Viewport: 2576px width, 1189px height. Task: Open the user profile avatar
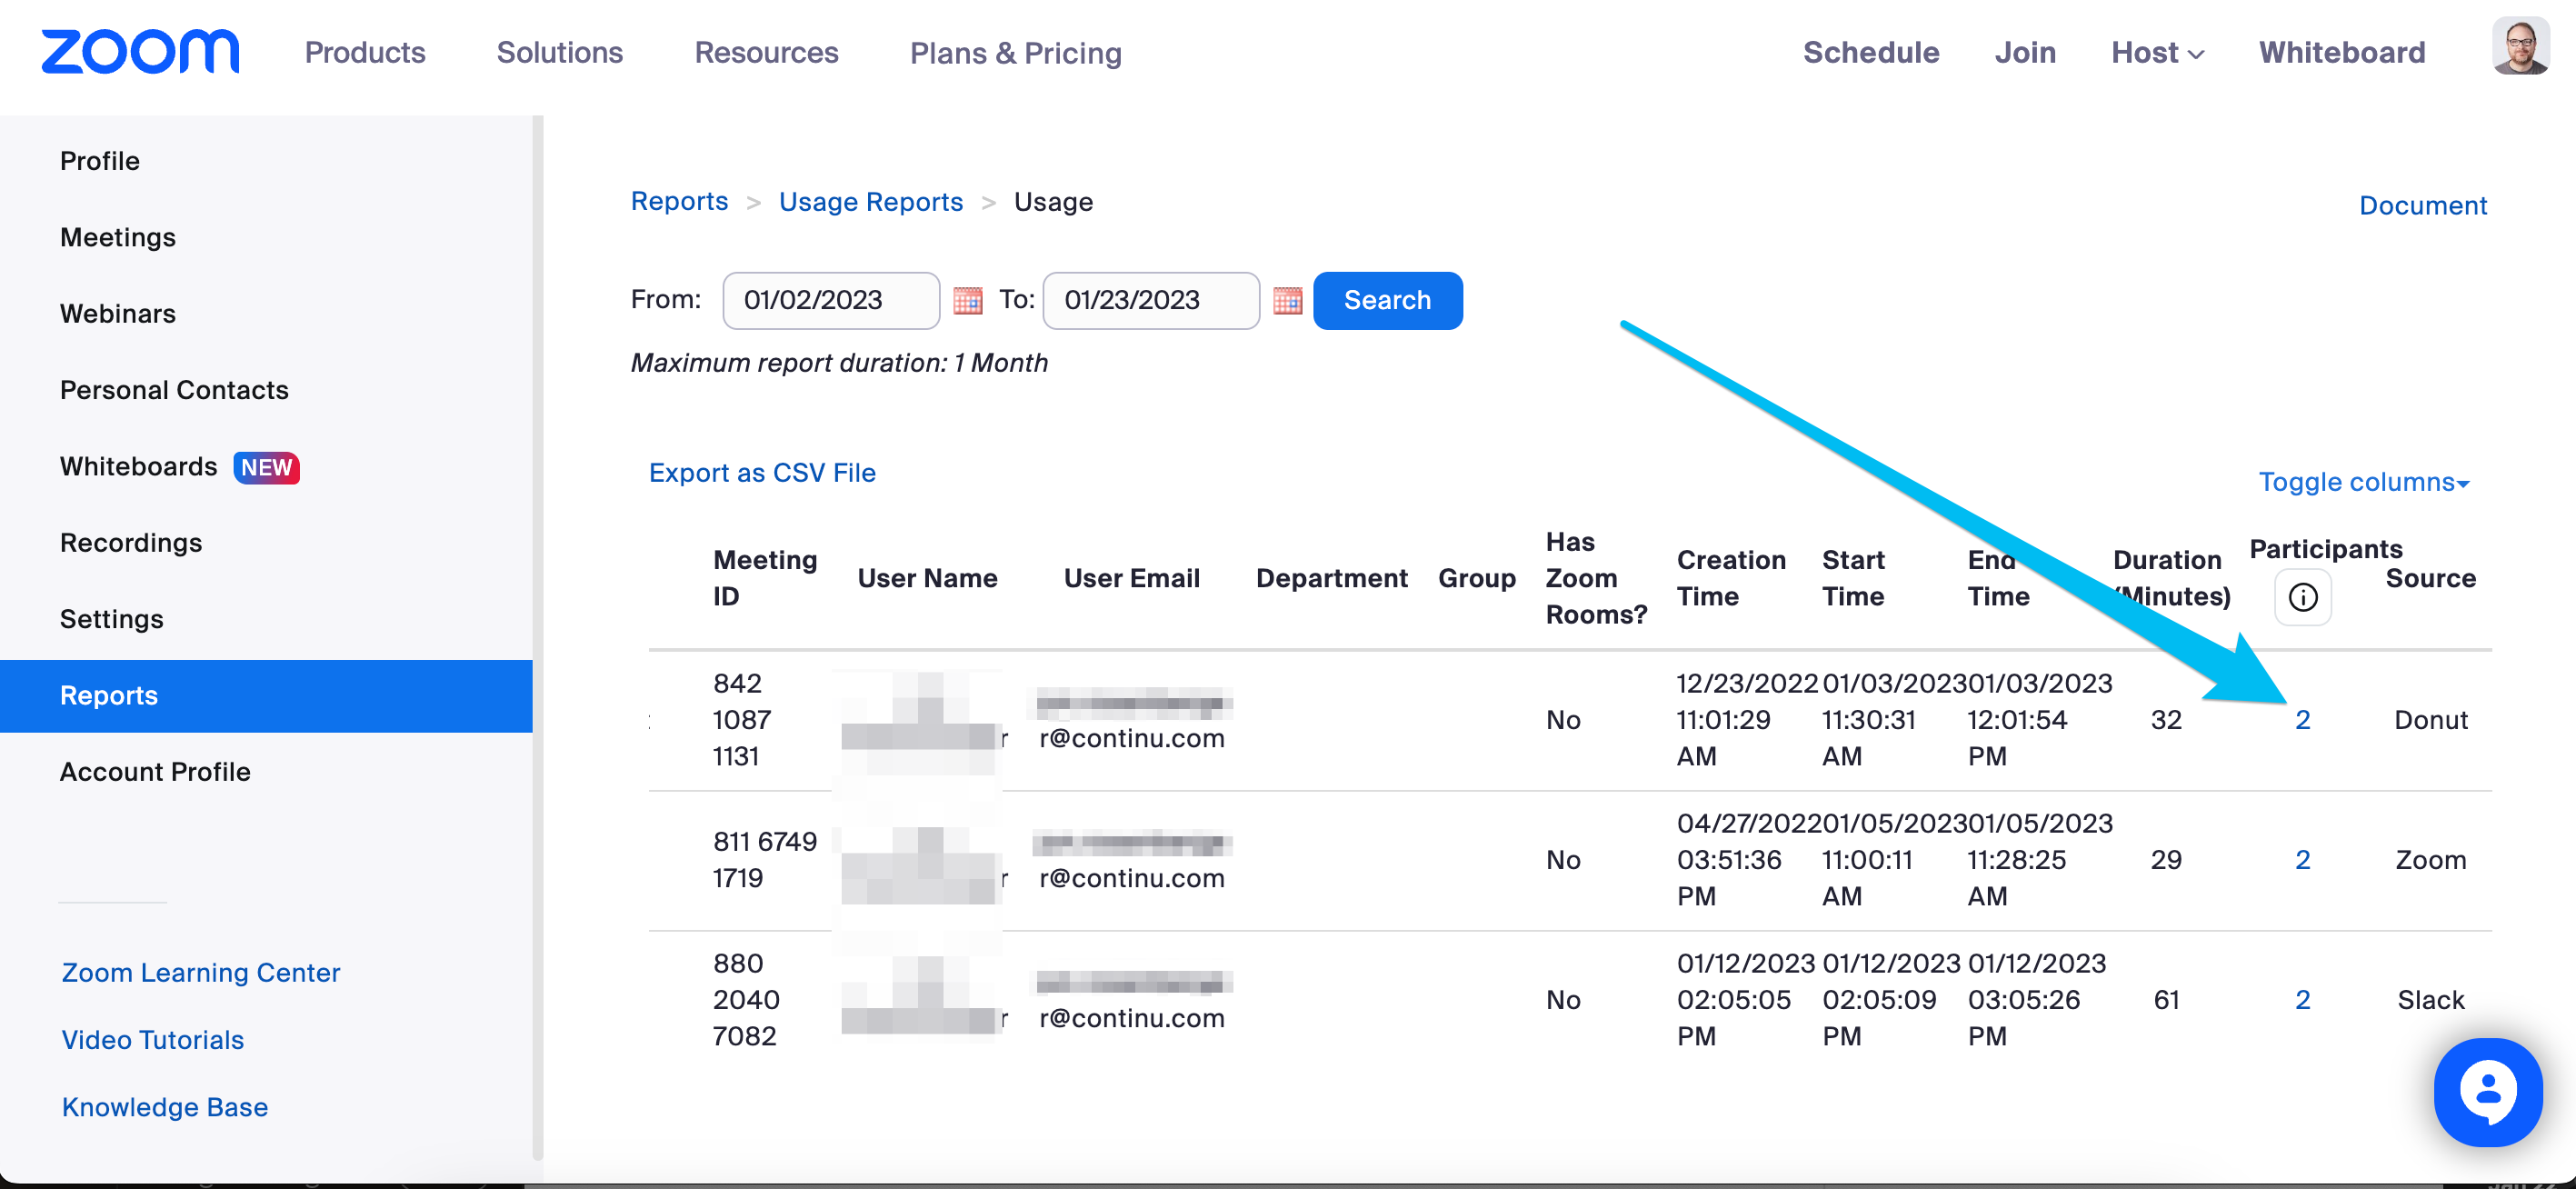click(2520, 47)
